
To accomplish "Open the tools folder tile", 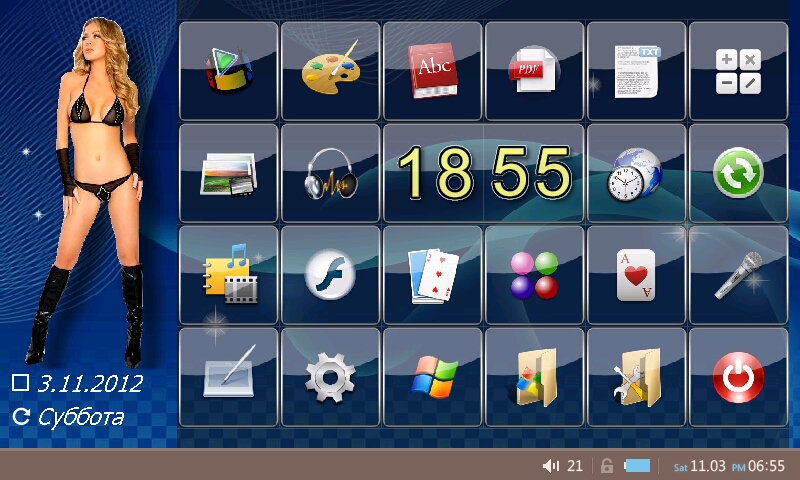I will point(637,377).
